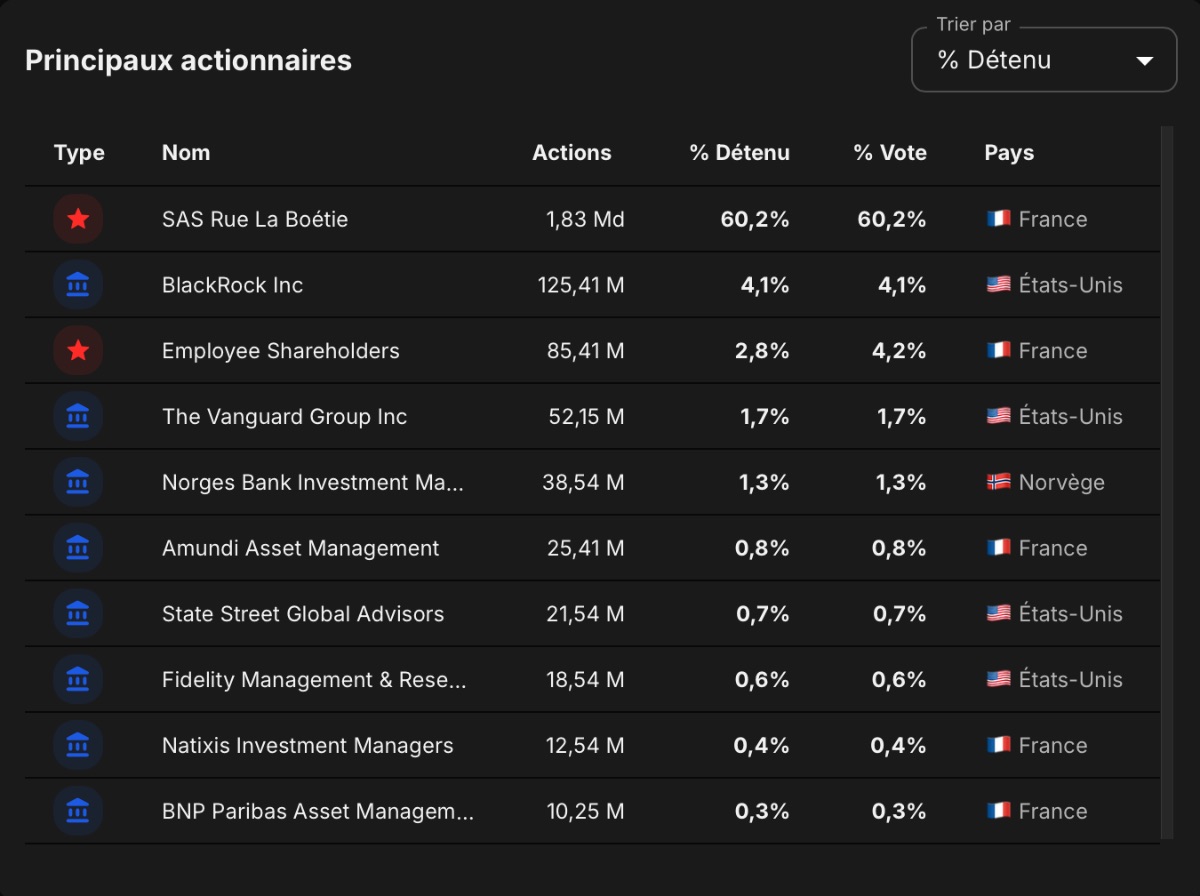1200x896 pixels.
Task: Select the BlackRock Inc name
Action: (232, 285)
